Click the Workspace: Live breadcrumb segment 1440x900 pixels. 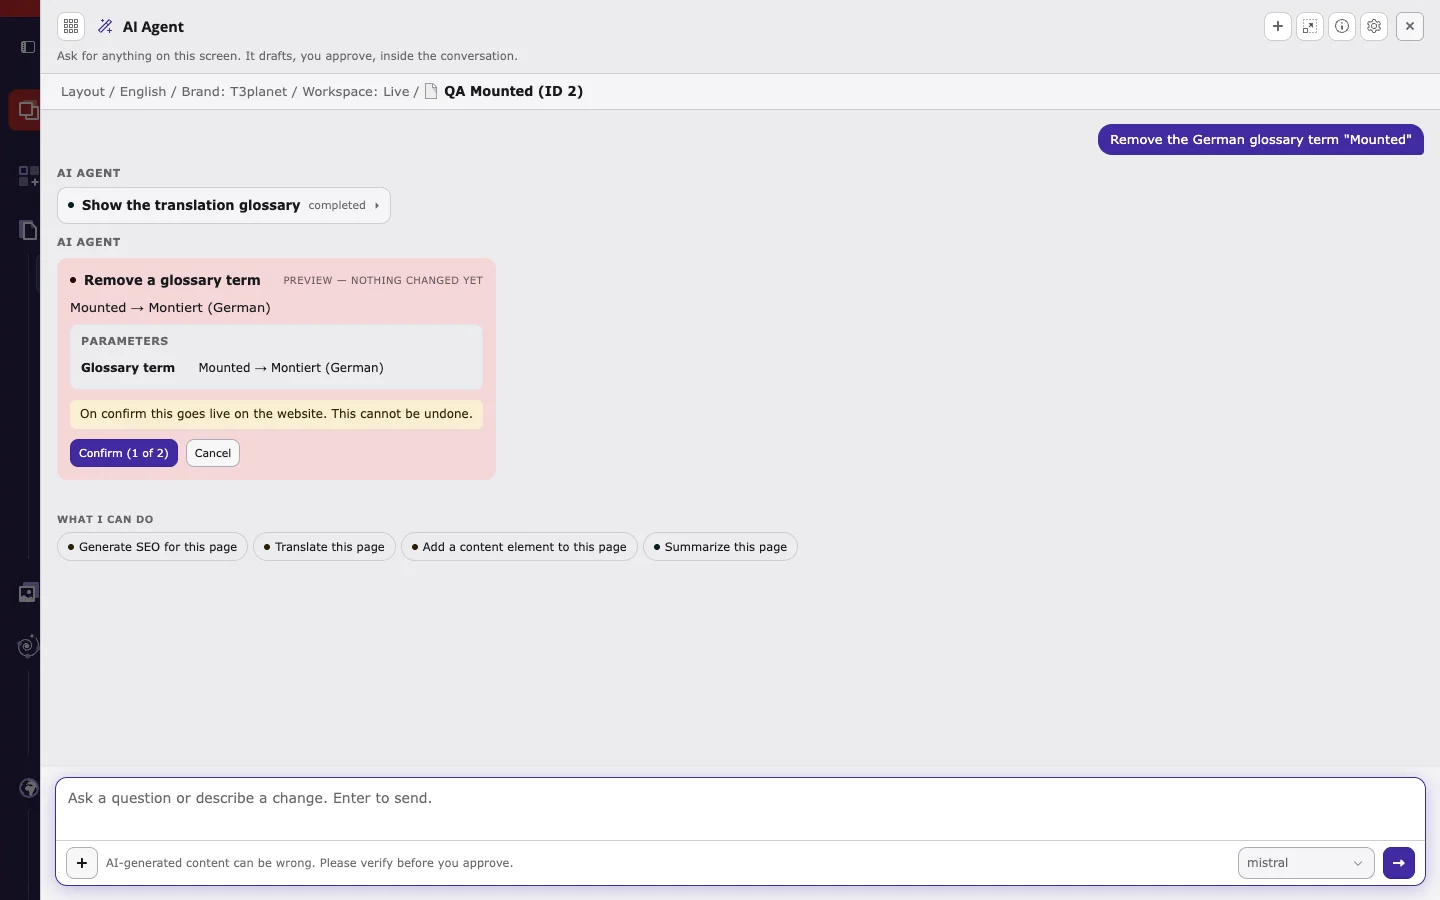point(356,91)
